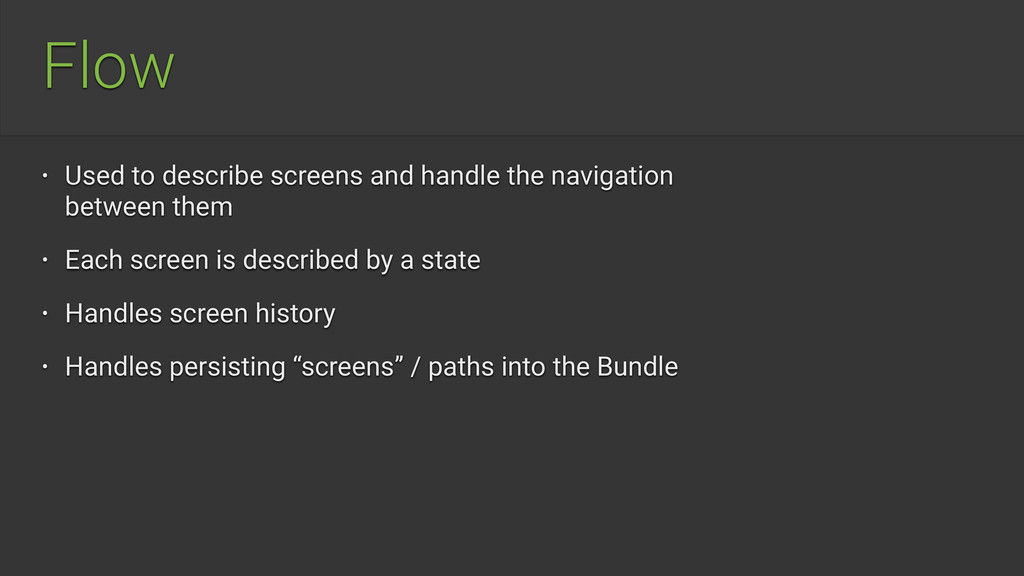1024x576 pixels.
Task: Click bullet dot before "Used to describe"
Action: (x=45, y=176)
